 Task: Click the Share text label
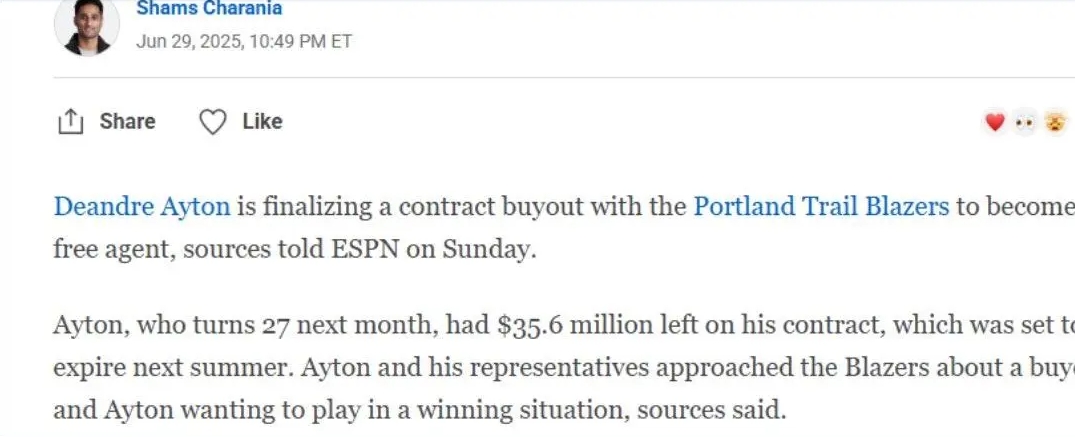click(x=128, y=121)
